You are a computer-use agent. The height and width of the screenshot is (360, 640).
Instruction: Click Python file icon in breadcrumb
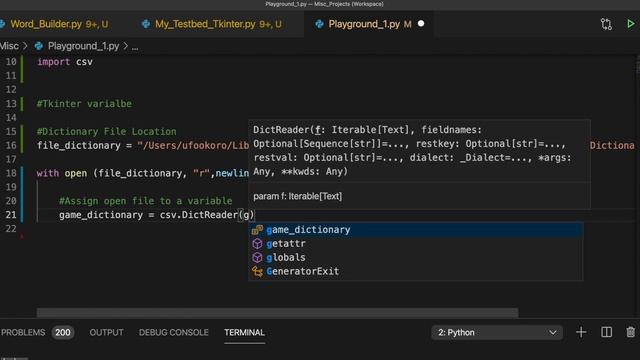39,46
